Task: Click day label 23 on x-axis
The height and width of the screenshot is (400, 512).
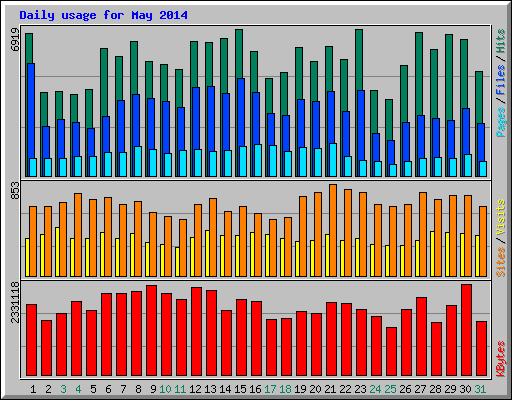Action: pos(360,389)
